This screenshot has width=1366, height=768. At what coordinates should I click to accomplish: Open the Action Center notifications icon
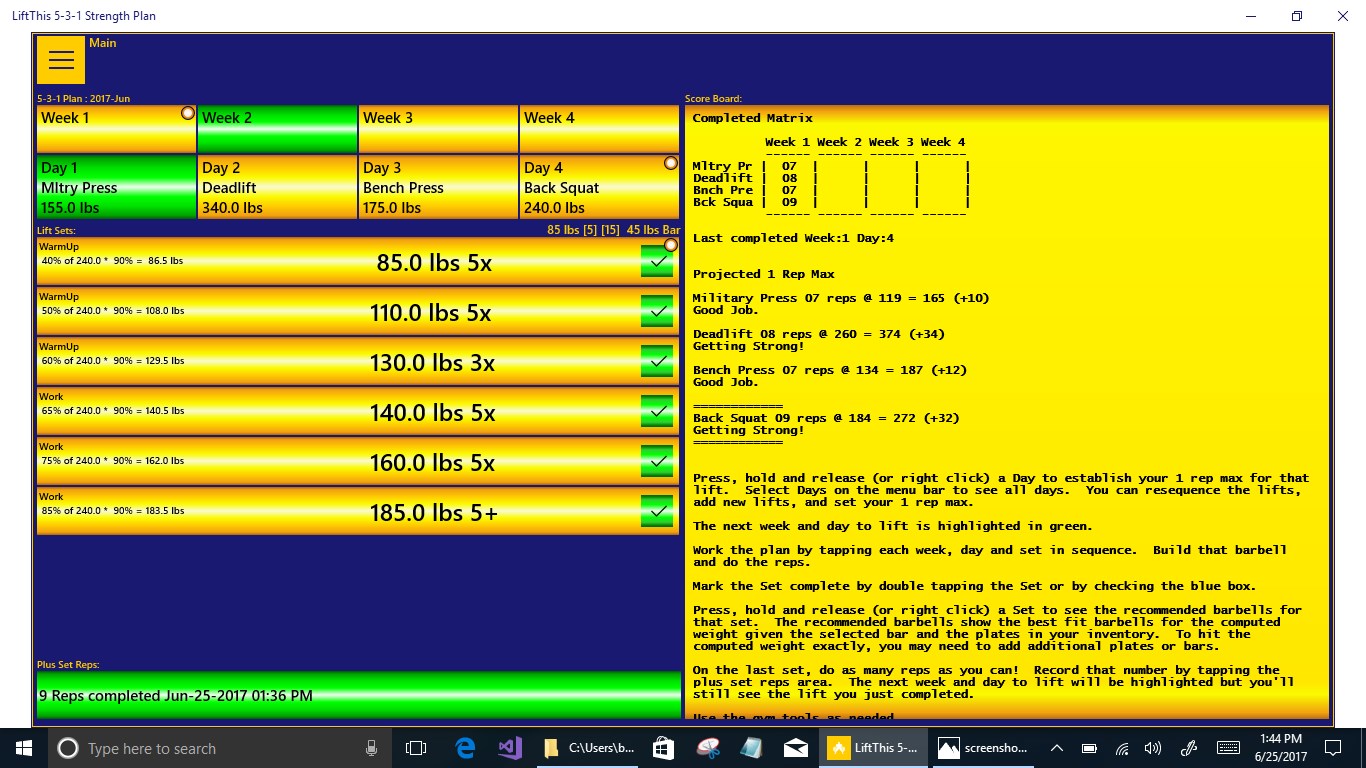[x=1332, y=748]
